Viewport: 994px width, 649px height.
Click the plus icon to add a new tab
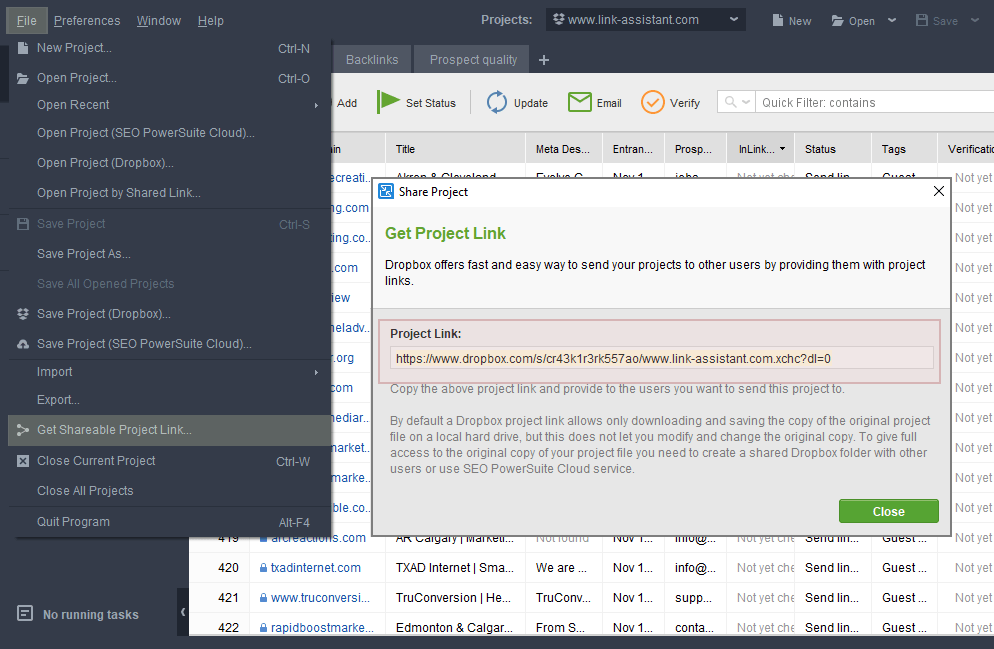pos(543,60)
